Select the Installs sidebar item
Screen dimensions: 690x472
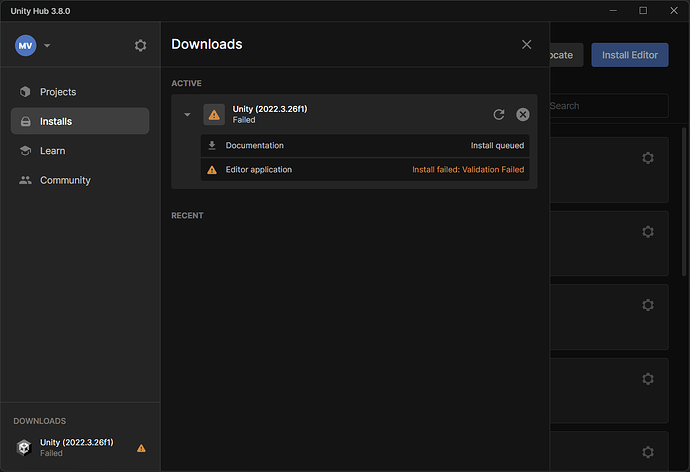click(56, 121)
